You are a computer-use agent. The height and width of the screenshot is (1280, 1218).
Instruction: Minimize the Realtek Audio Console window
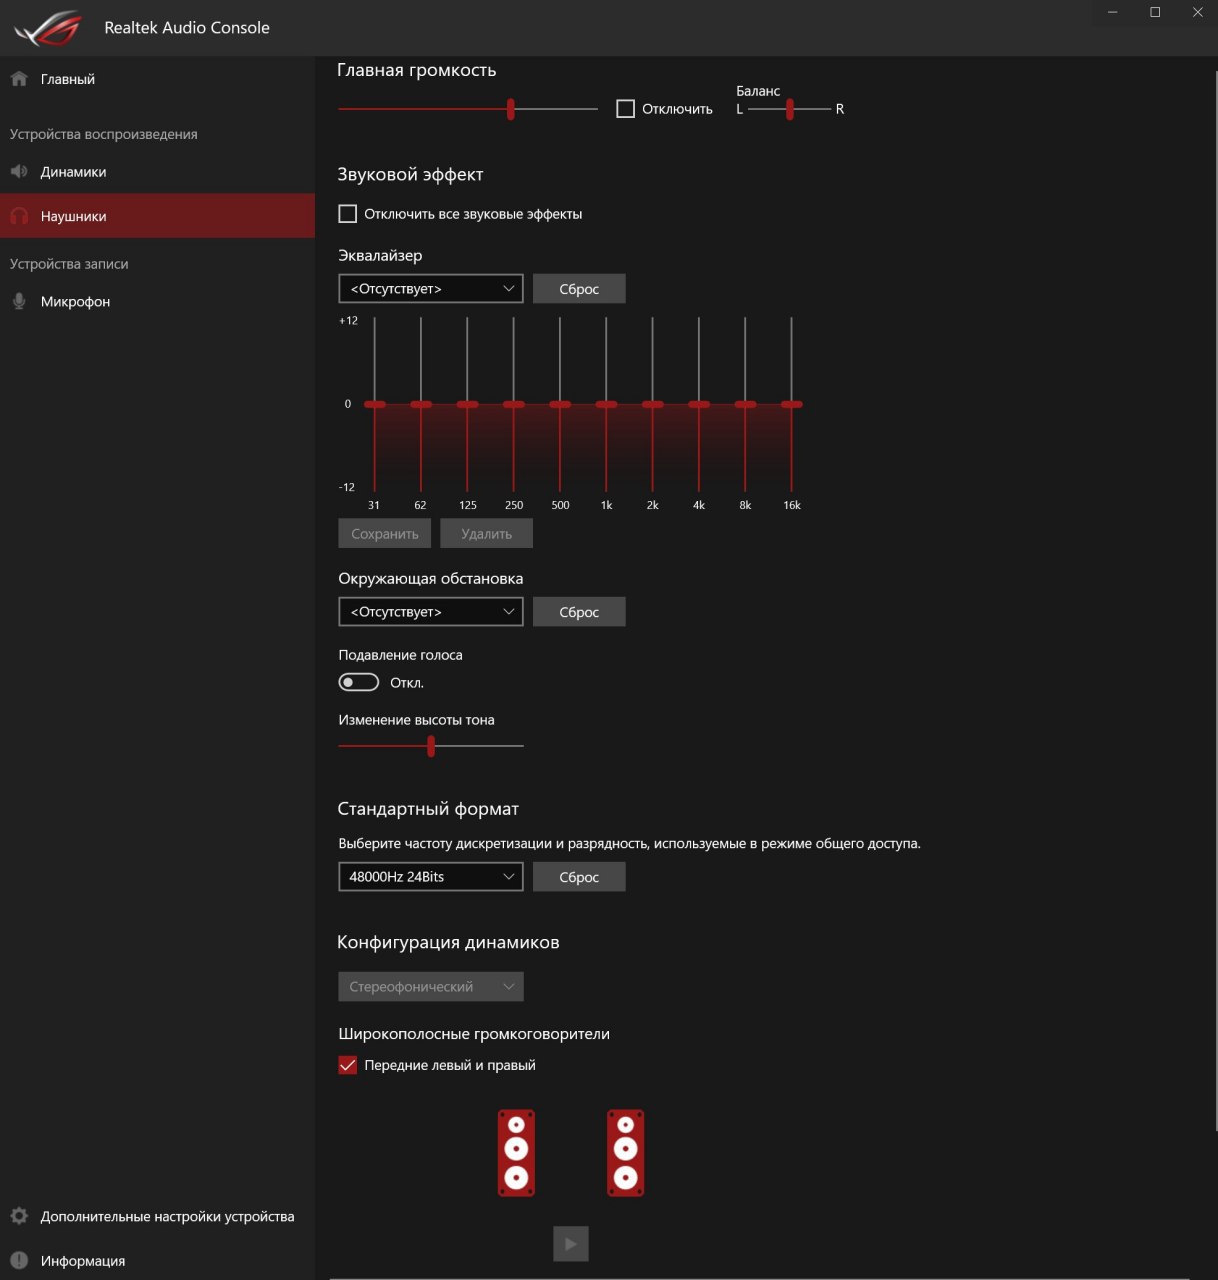tap(1113, 12)
